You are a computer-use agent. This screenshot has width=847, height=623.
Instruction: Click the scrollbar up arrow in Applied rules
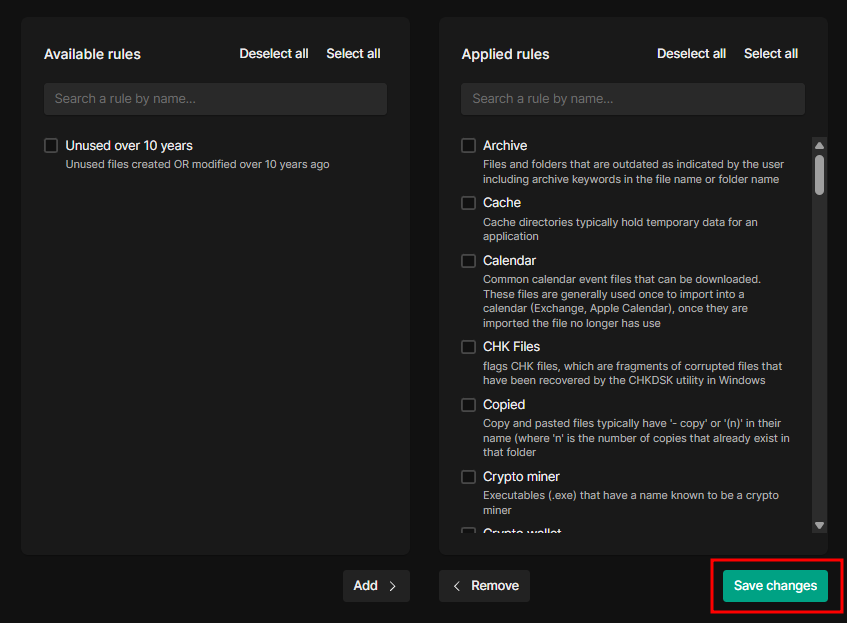tap(819, 144)
